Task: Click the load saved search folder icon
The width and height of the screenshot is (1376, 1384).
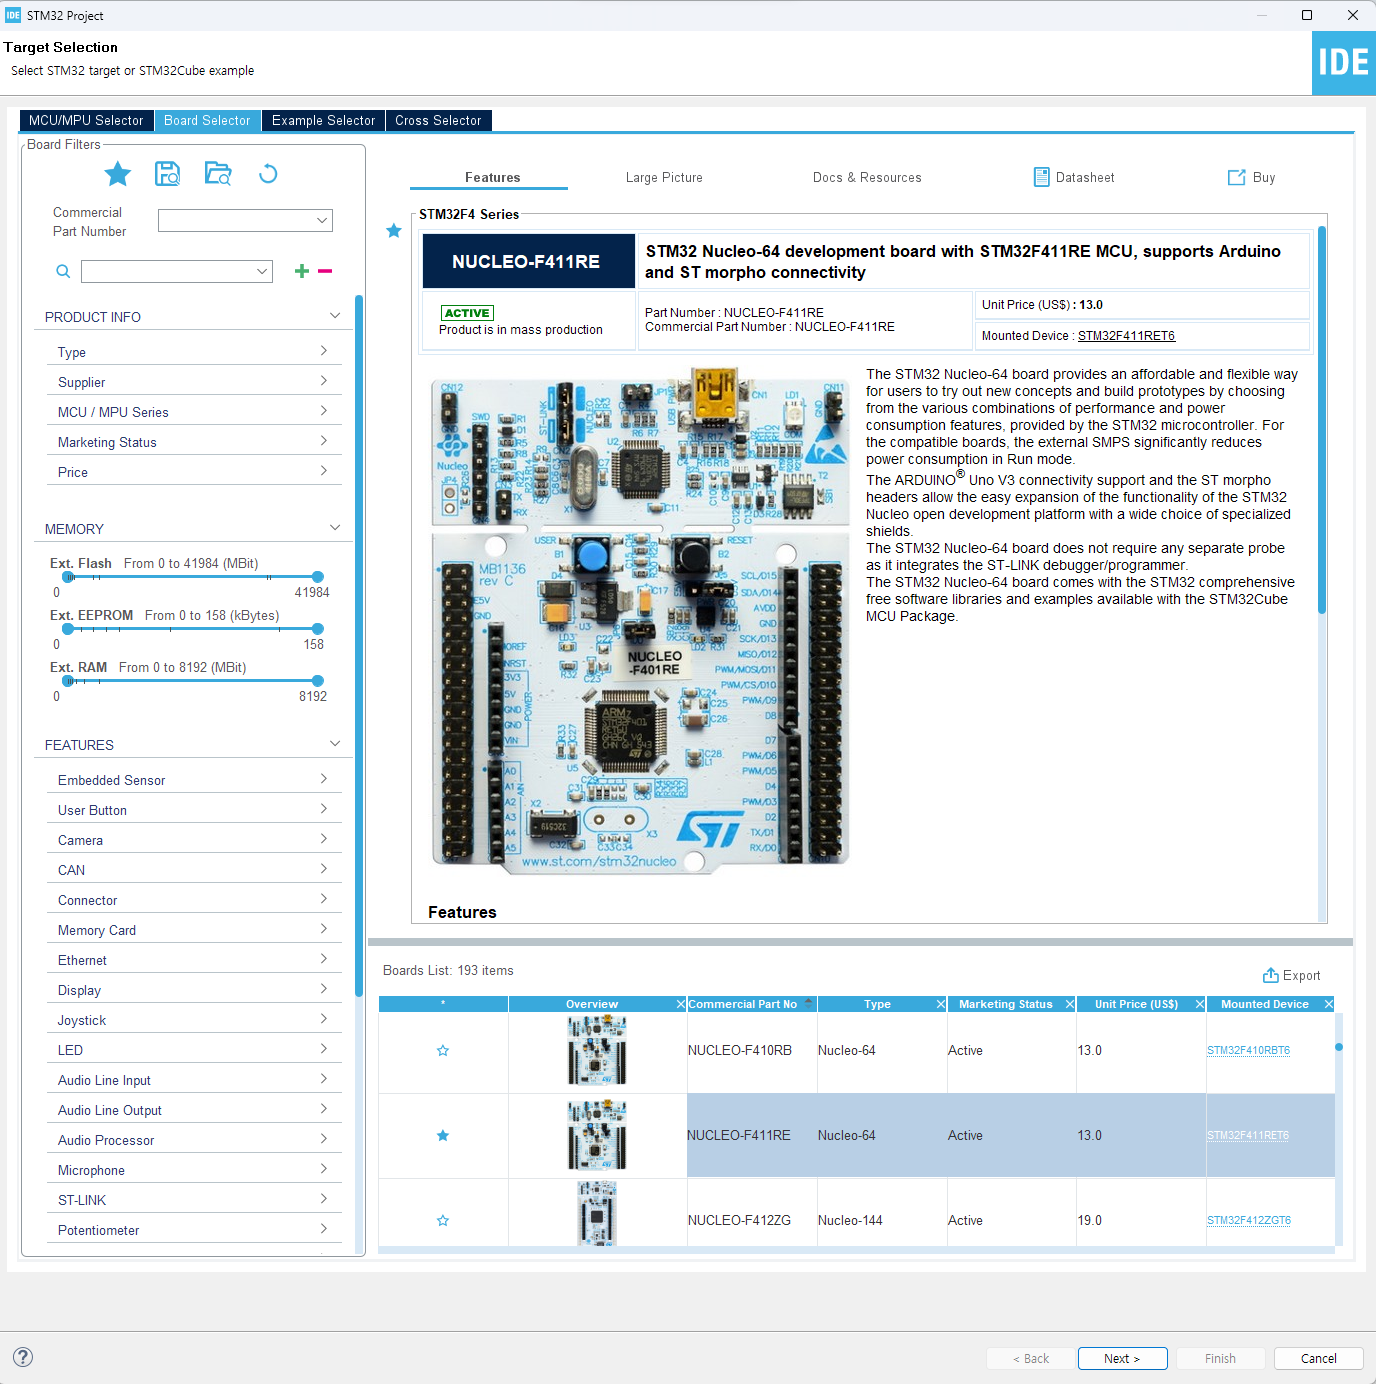Action: 218,174
